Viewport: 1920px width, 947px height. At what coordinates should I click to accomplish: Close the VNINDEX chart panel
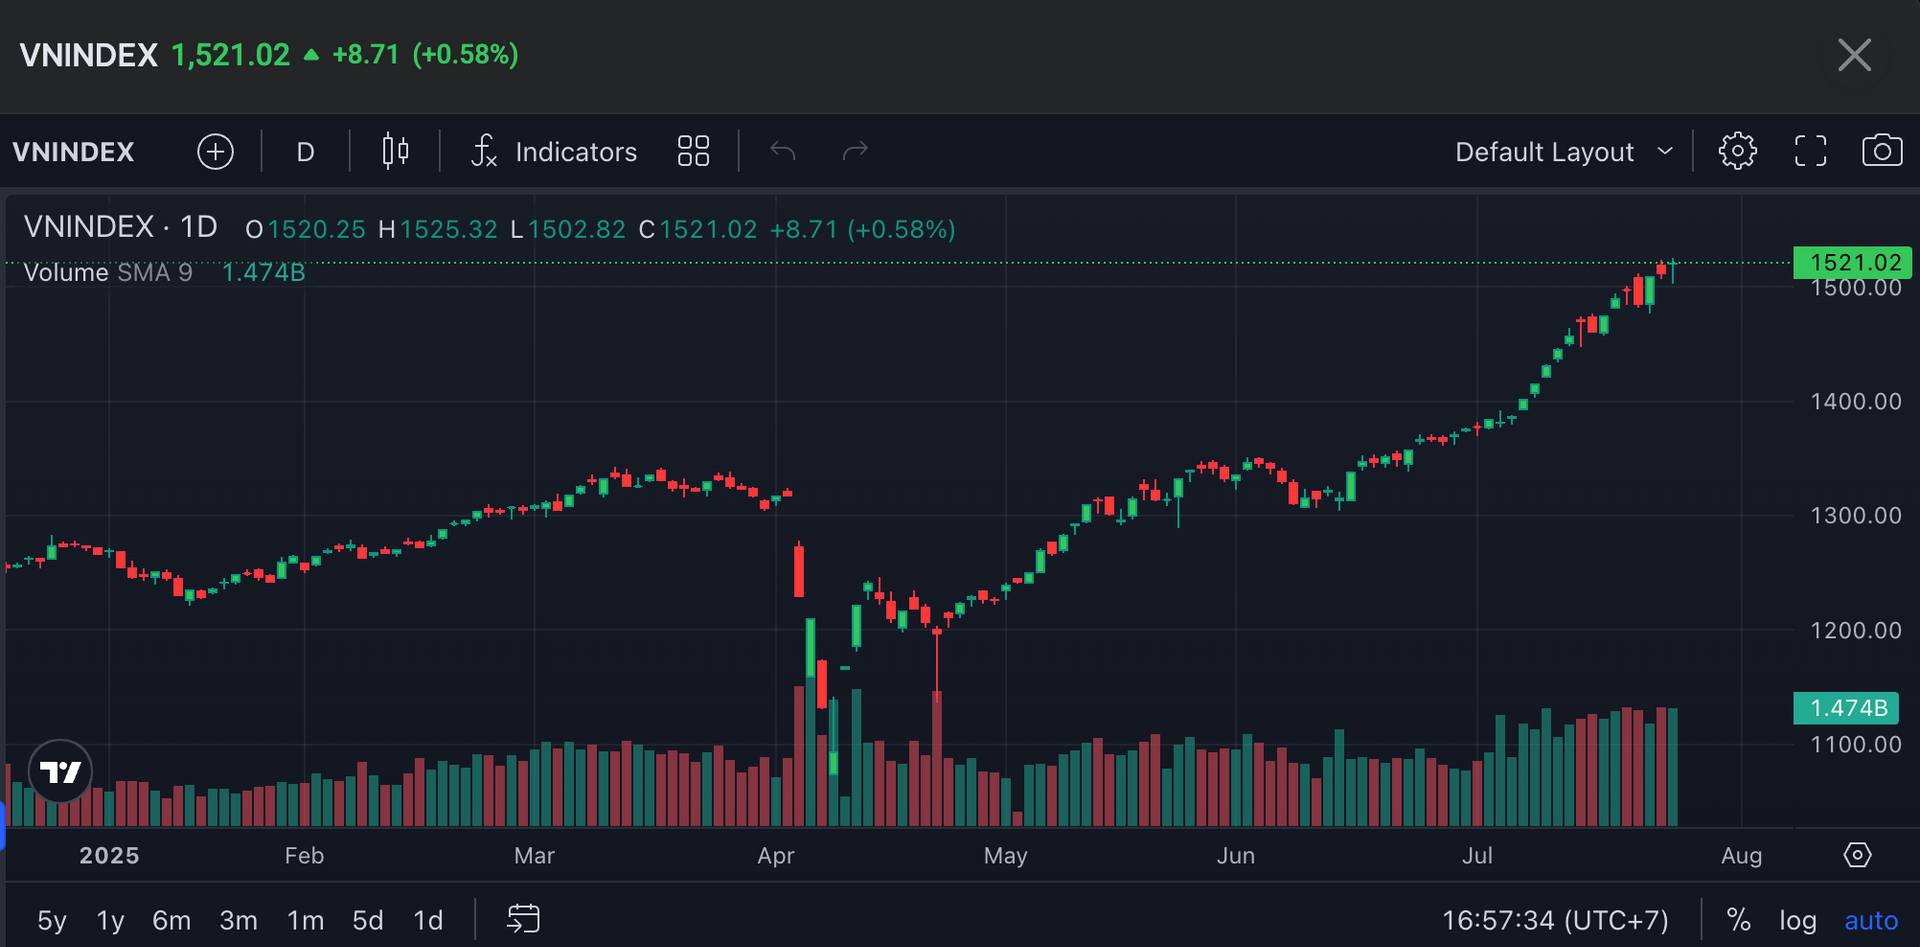[x=1854, y=55]
